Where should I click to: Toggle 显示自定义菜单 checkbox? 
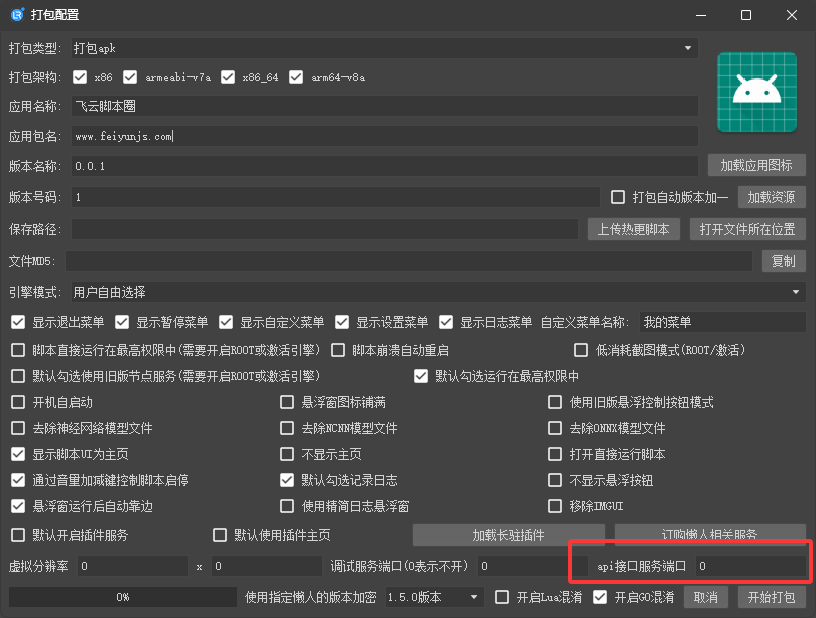[226, 323]
